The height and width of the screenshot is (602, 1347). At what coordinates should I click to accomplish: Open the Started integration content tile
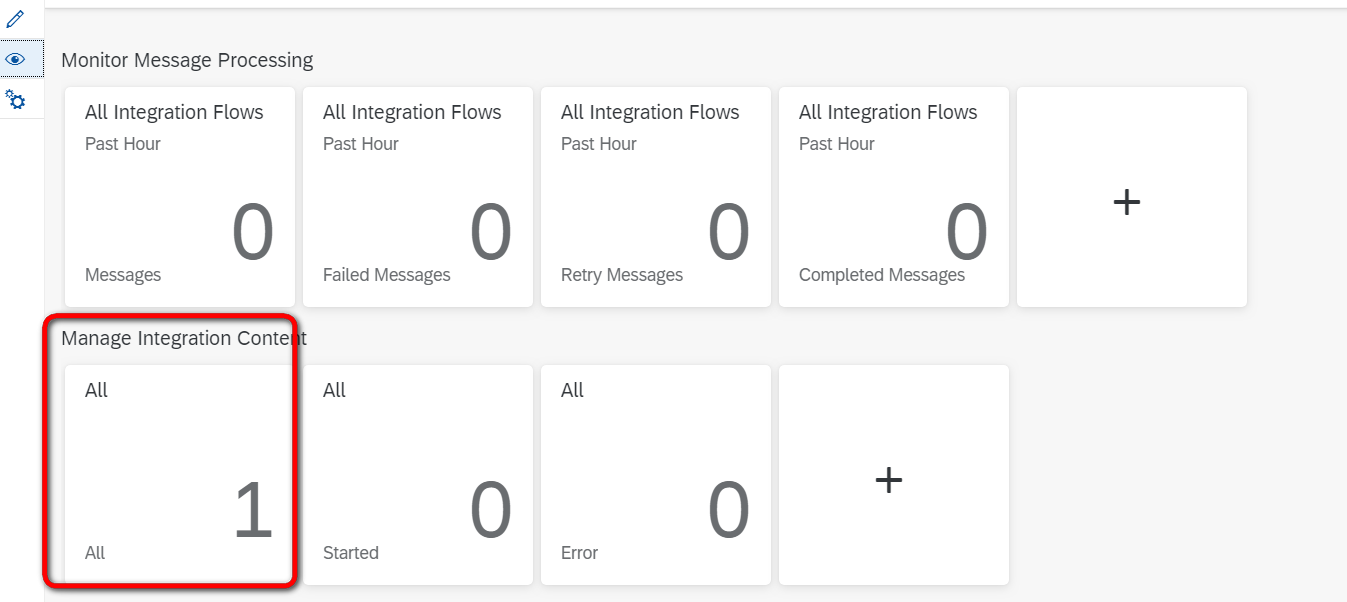pyautogui.click(x=417, y=475)
